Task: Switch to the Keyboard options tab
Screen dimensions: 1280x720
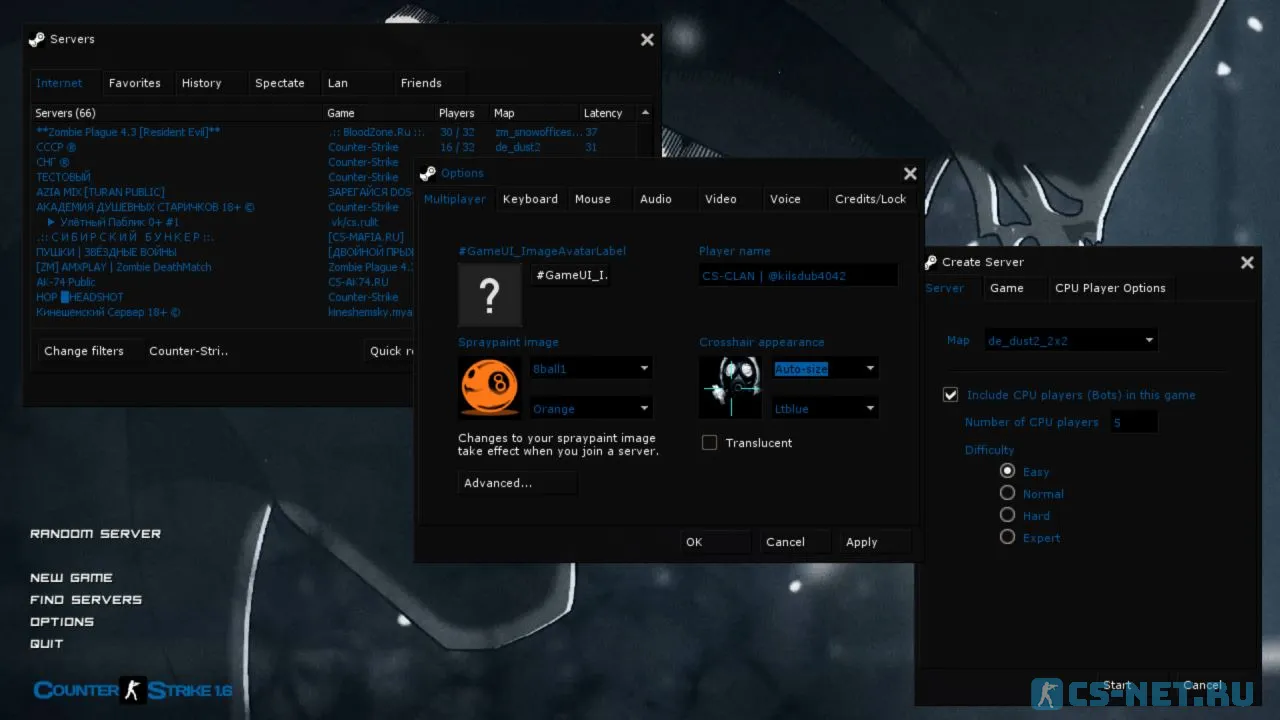Action: [x=530, y=199]
